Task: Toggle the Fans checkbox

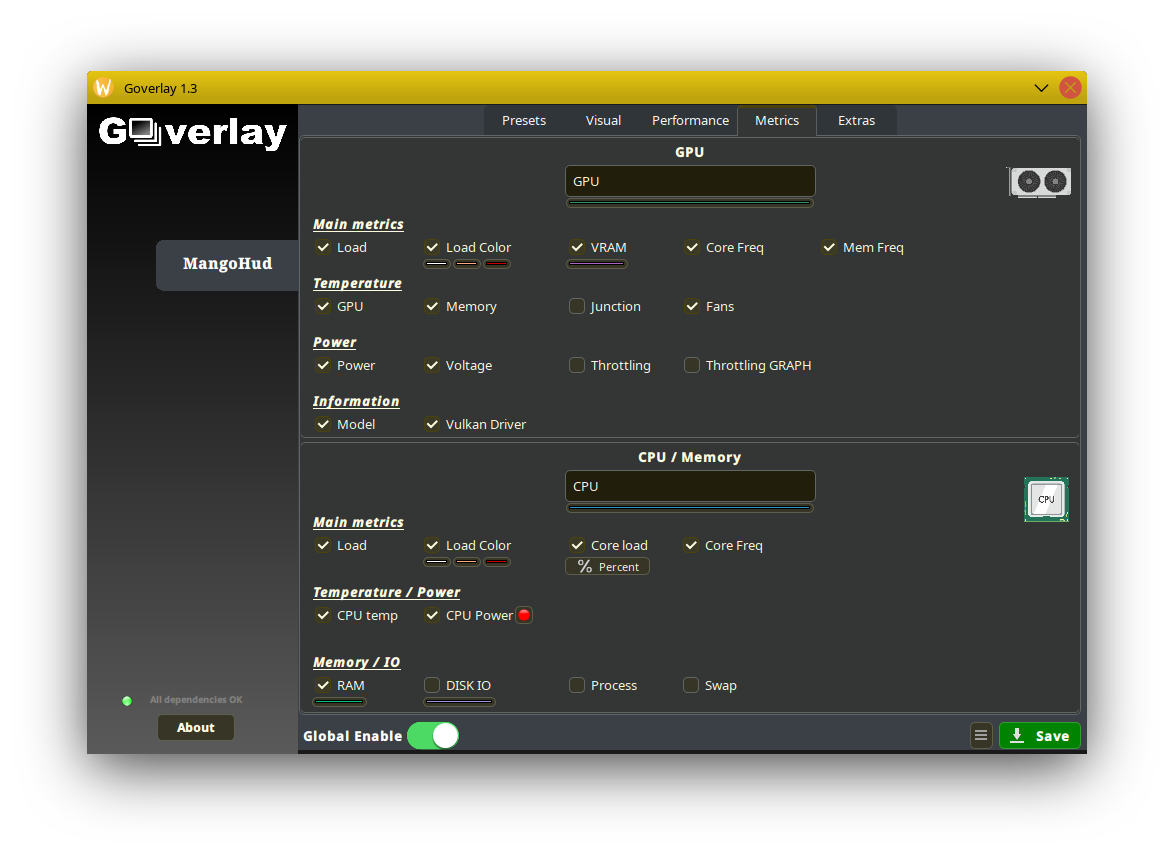Action: click(x=692, y=306)
